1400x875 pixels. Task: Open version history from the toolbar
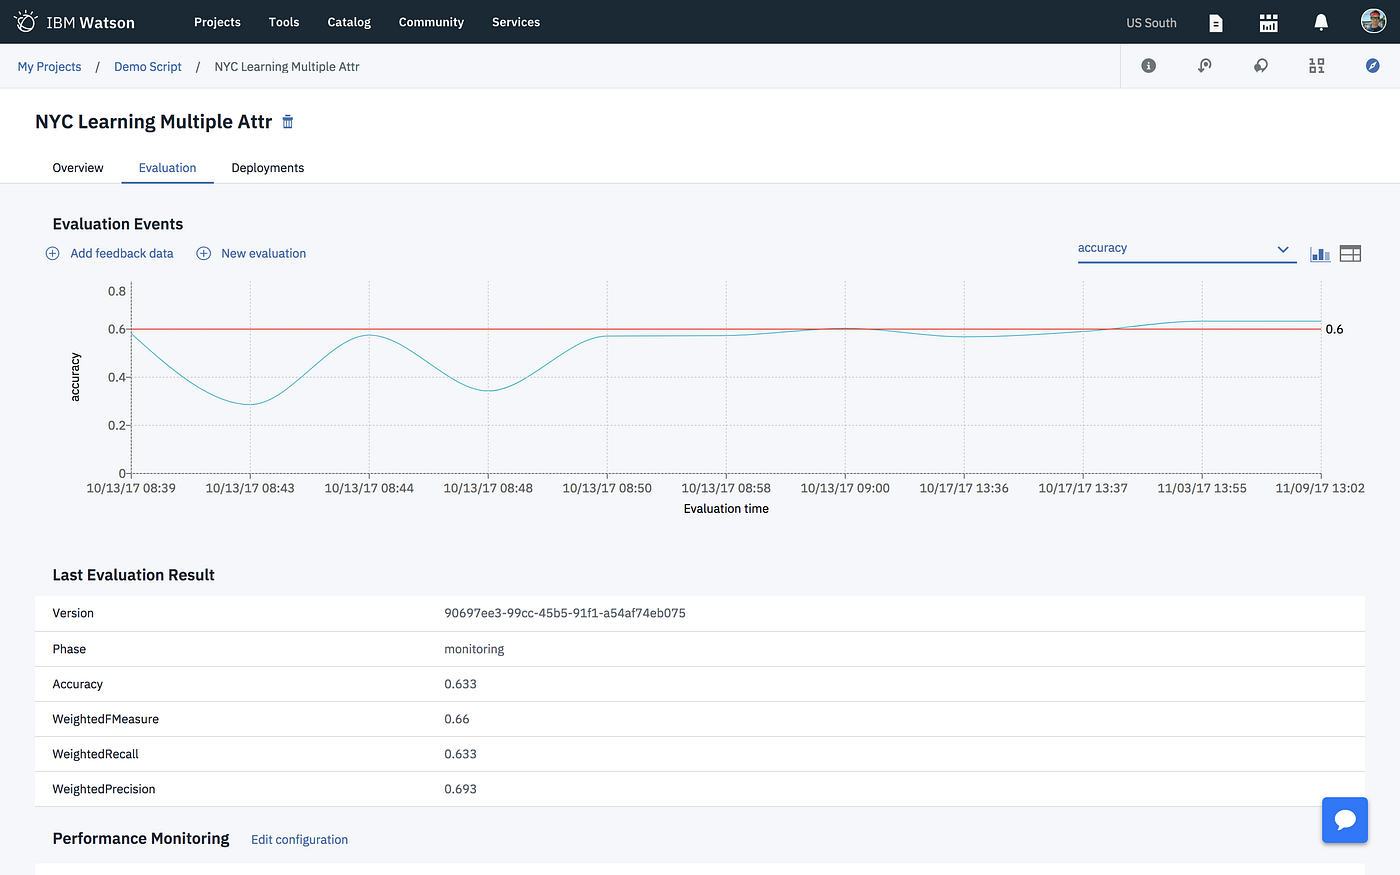pos(1204,66)
